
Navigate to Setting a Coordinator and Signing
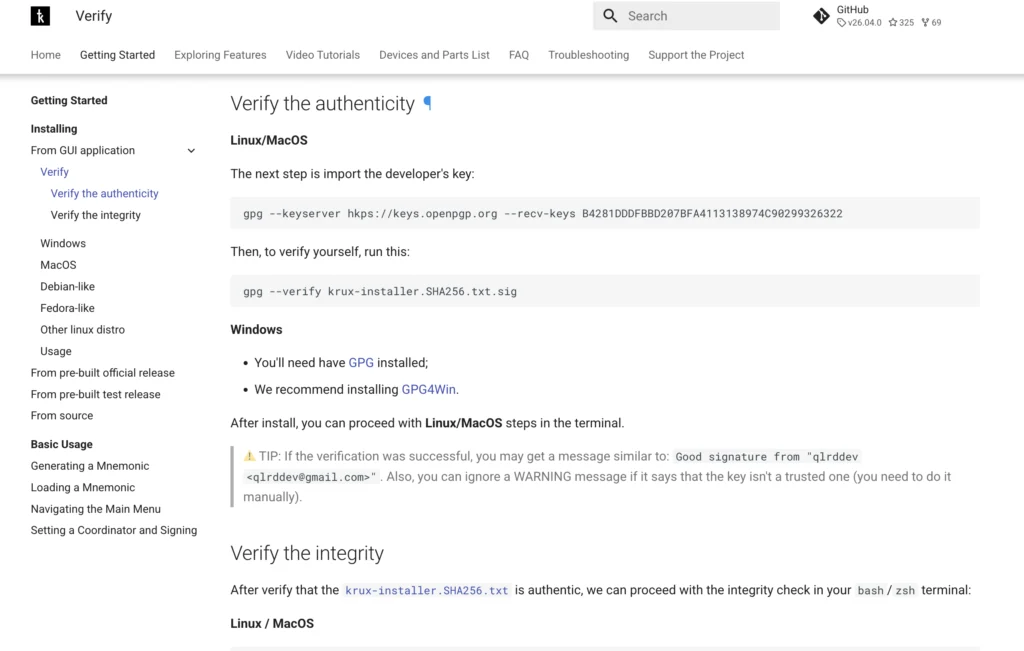click(113, 530)
